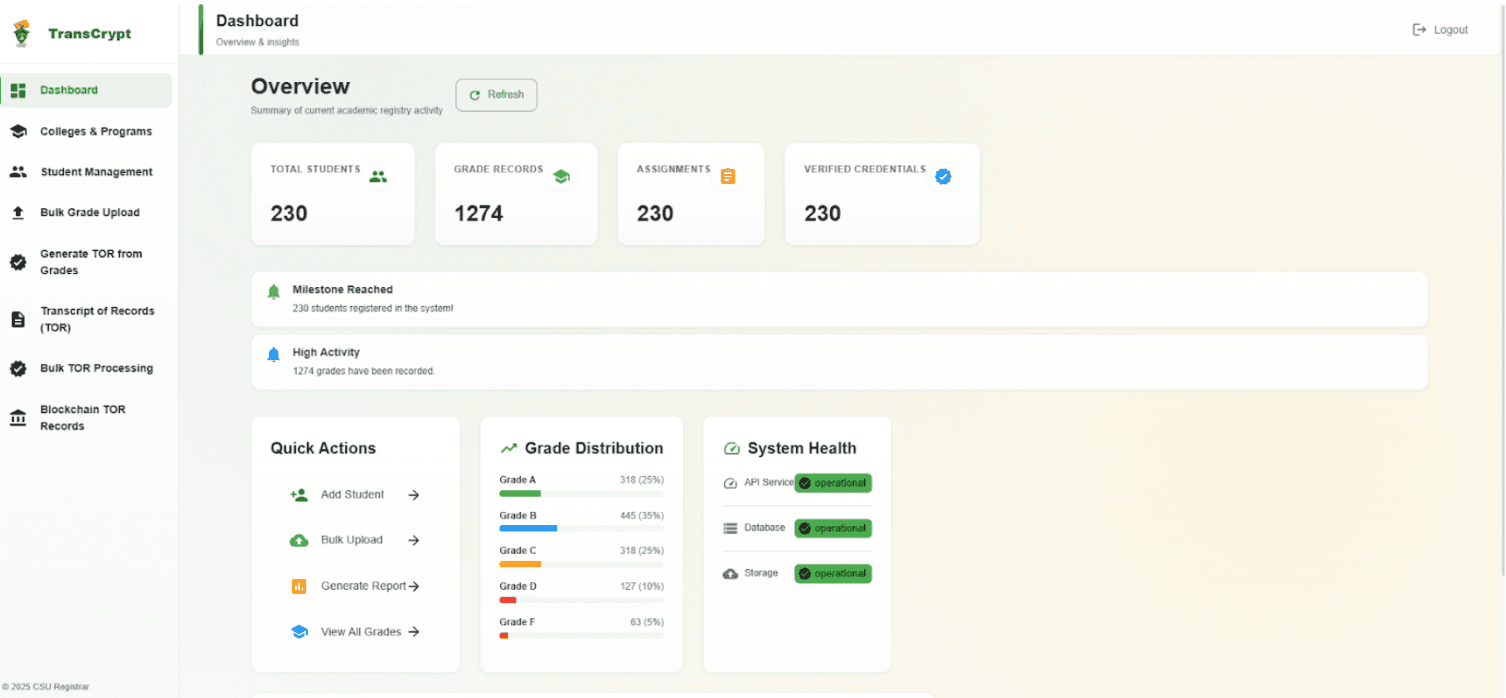Viewport: 1506px width, 698px height.
Task: Open Bulk TOR Processing in sidebar
Action: (96, 368)
